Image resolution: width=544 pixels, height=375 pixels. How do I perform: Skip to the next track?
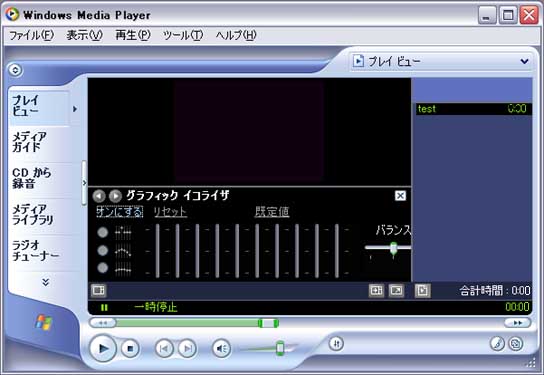coord(187,348)
